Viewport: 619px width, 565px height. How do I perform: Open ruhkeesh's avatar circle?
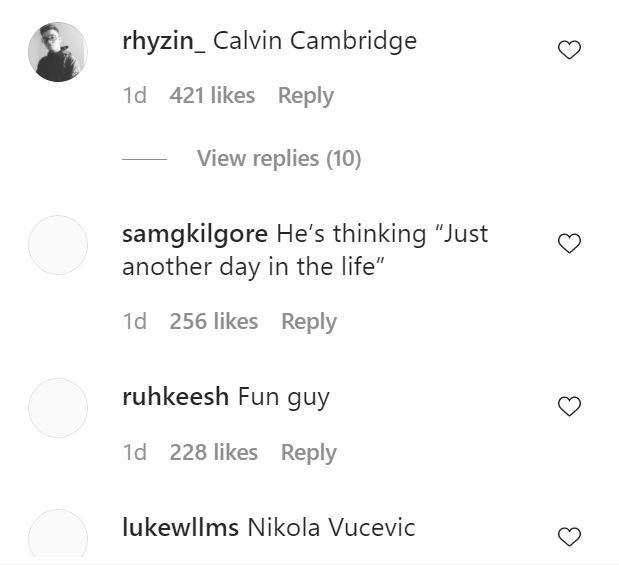point(58,408)
